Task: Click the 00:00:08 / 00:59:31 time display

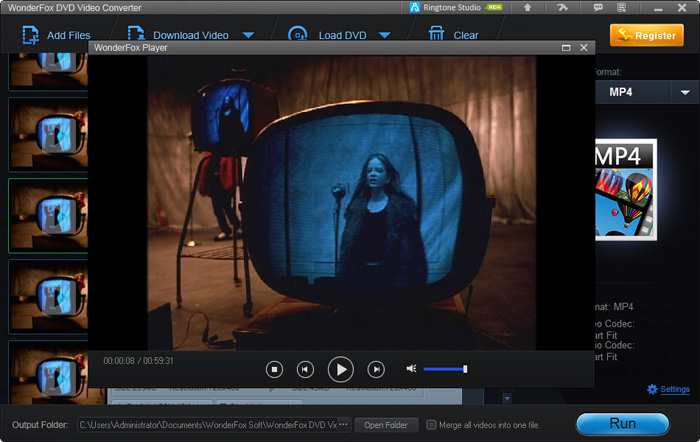Action: click(x=138, y=361)
